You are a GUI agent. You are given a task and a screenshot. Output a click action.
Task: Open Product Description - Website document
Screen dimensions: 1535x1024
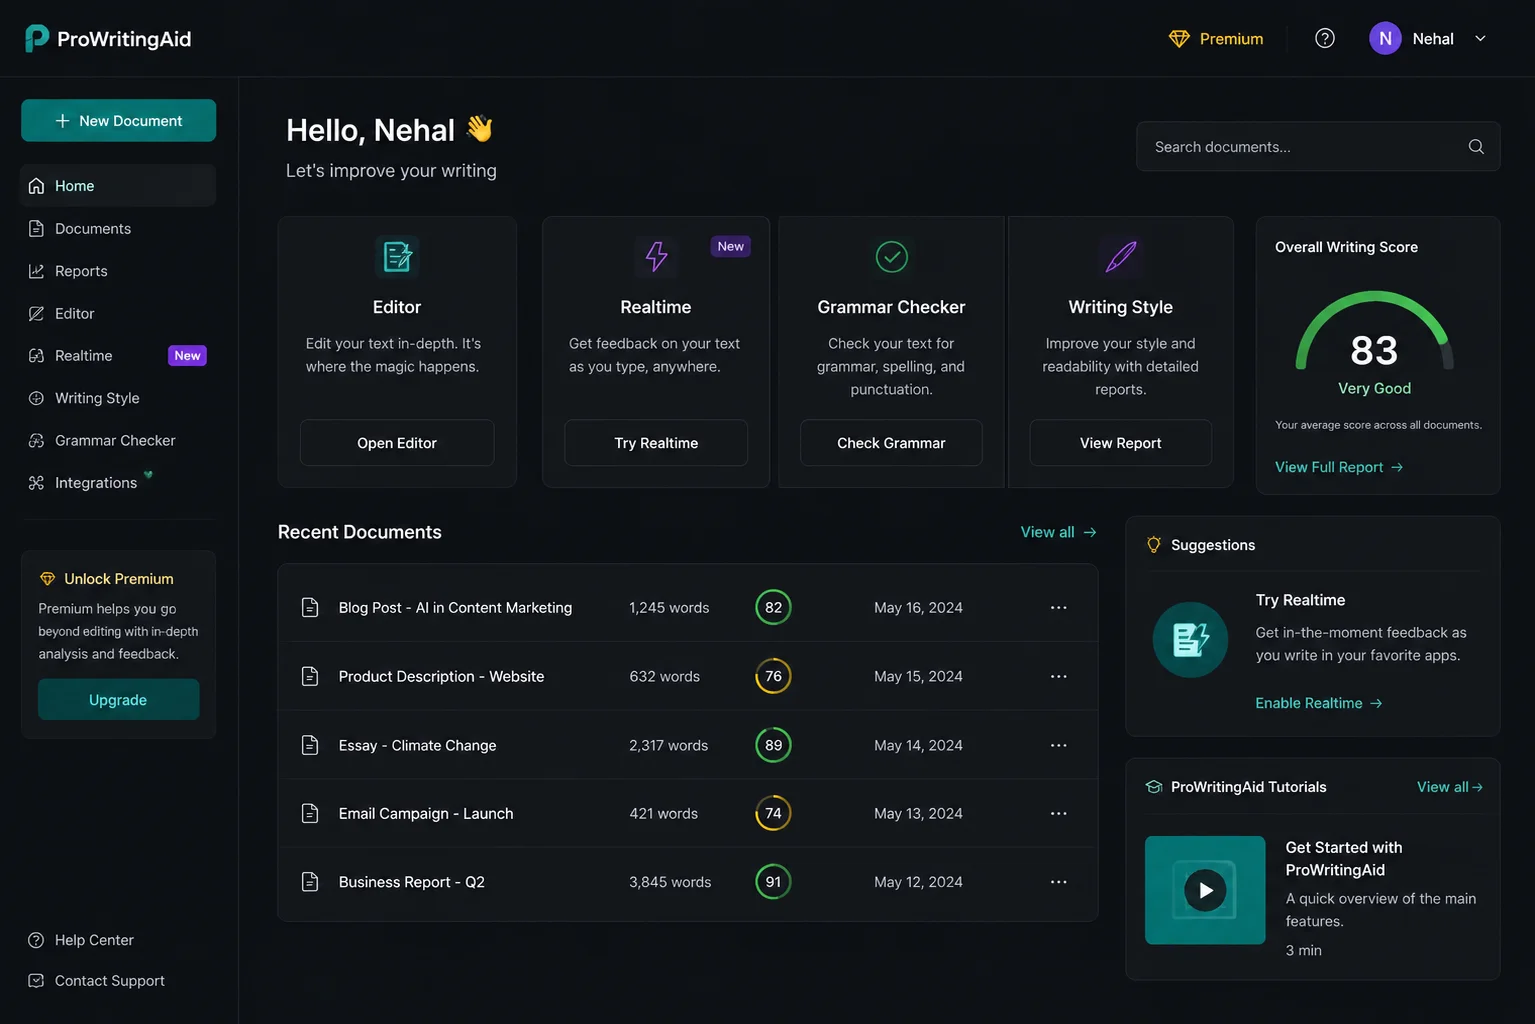point(441,676)
